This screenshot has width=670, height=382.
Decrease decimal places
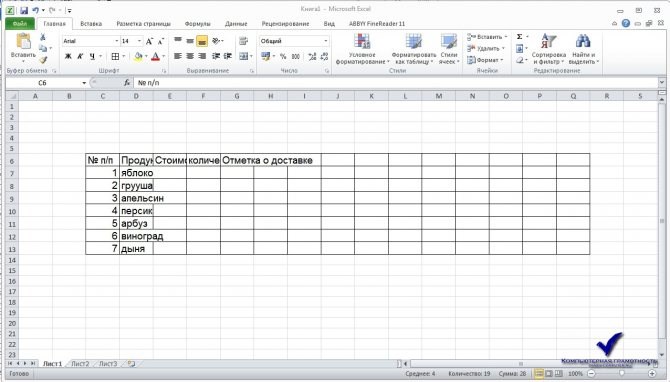tap(324, 56)
